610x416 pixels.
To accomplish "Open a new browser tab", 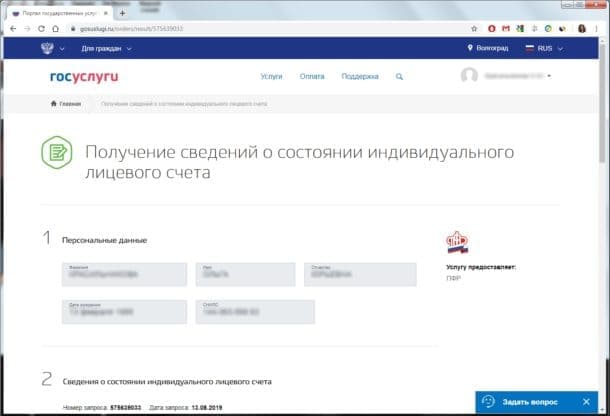I will click(x=122, y=13).
